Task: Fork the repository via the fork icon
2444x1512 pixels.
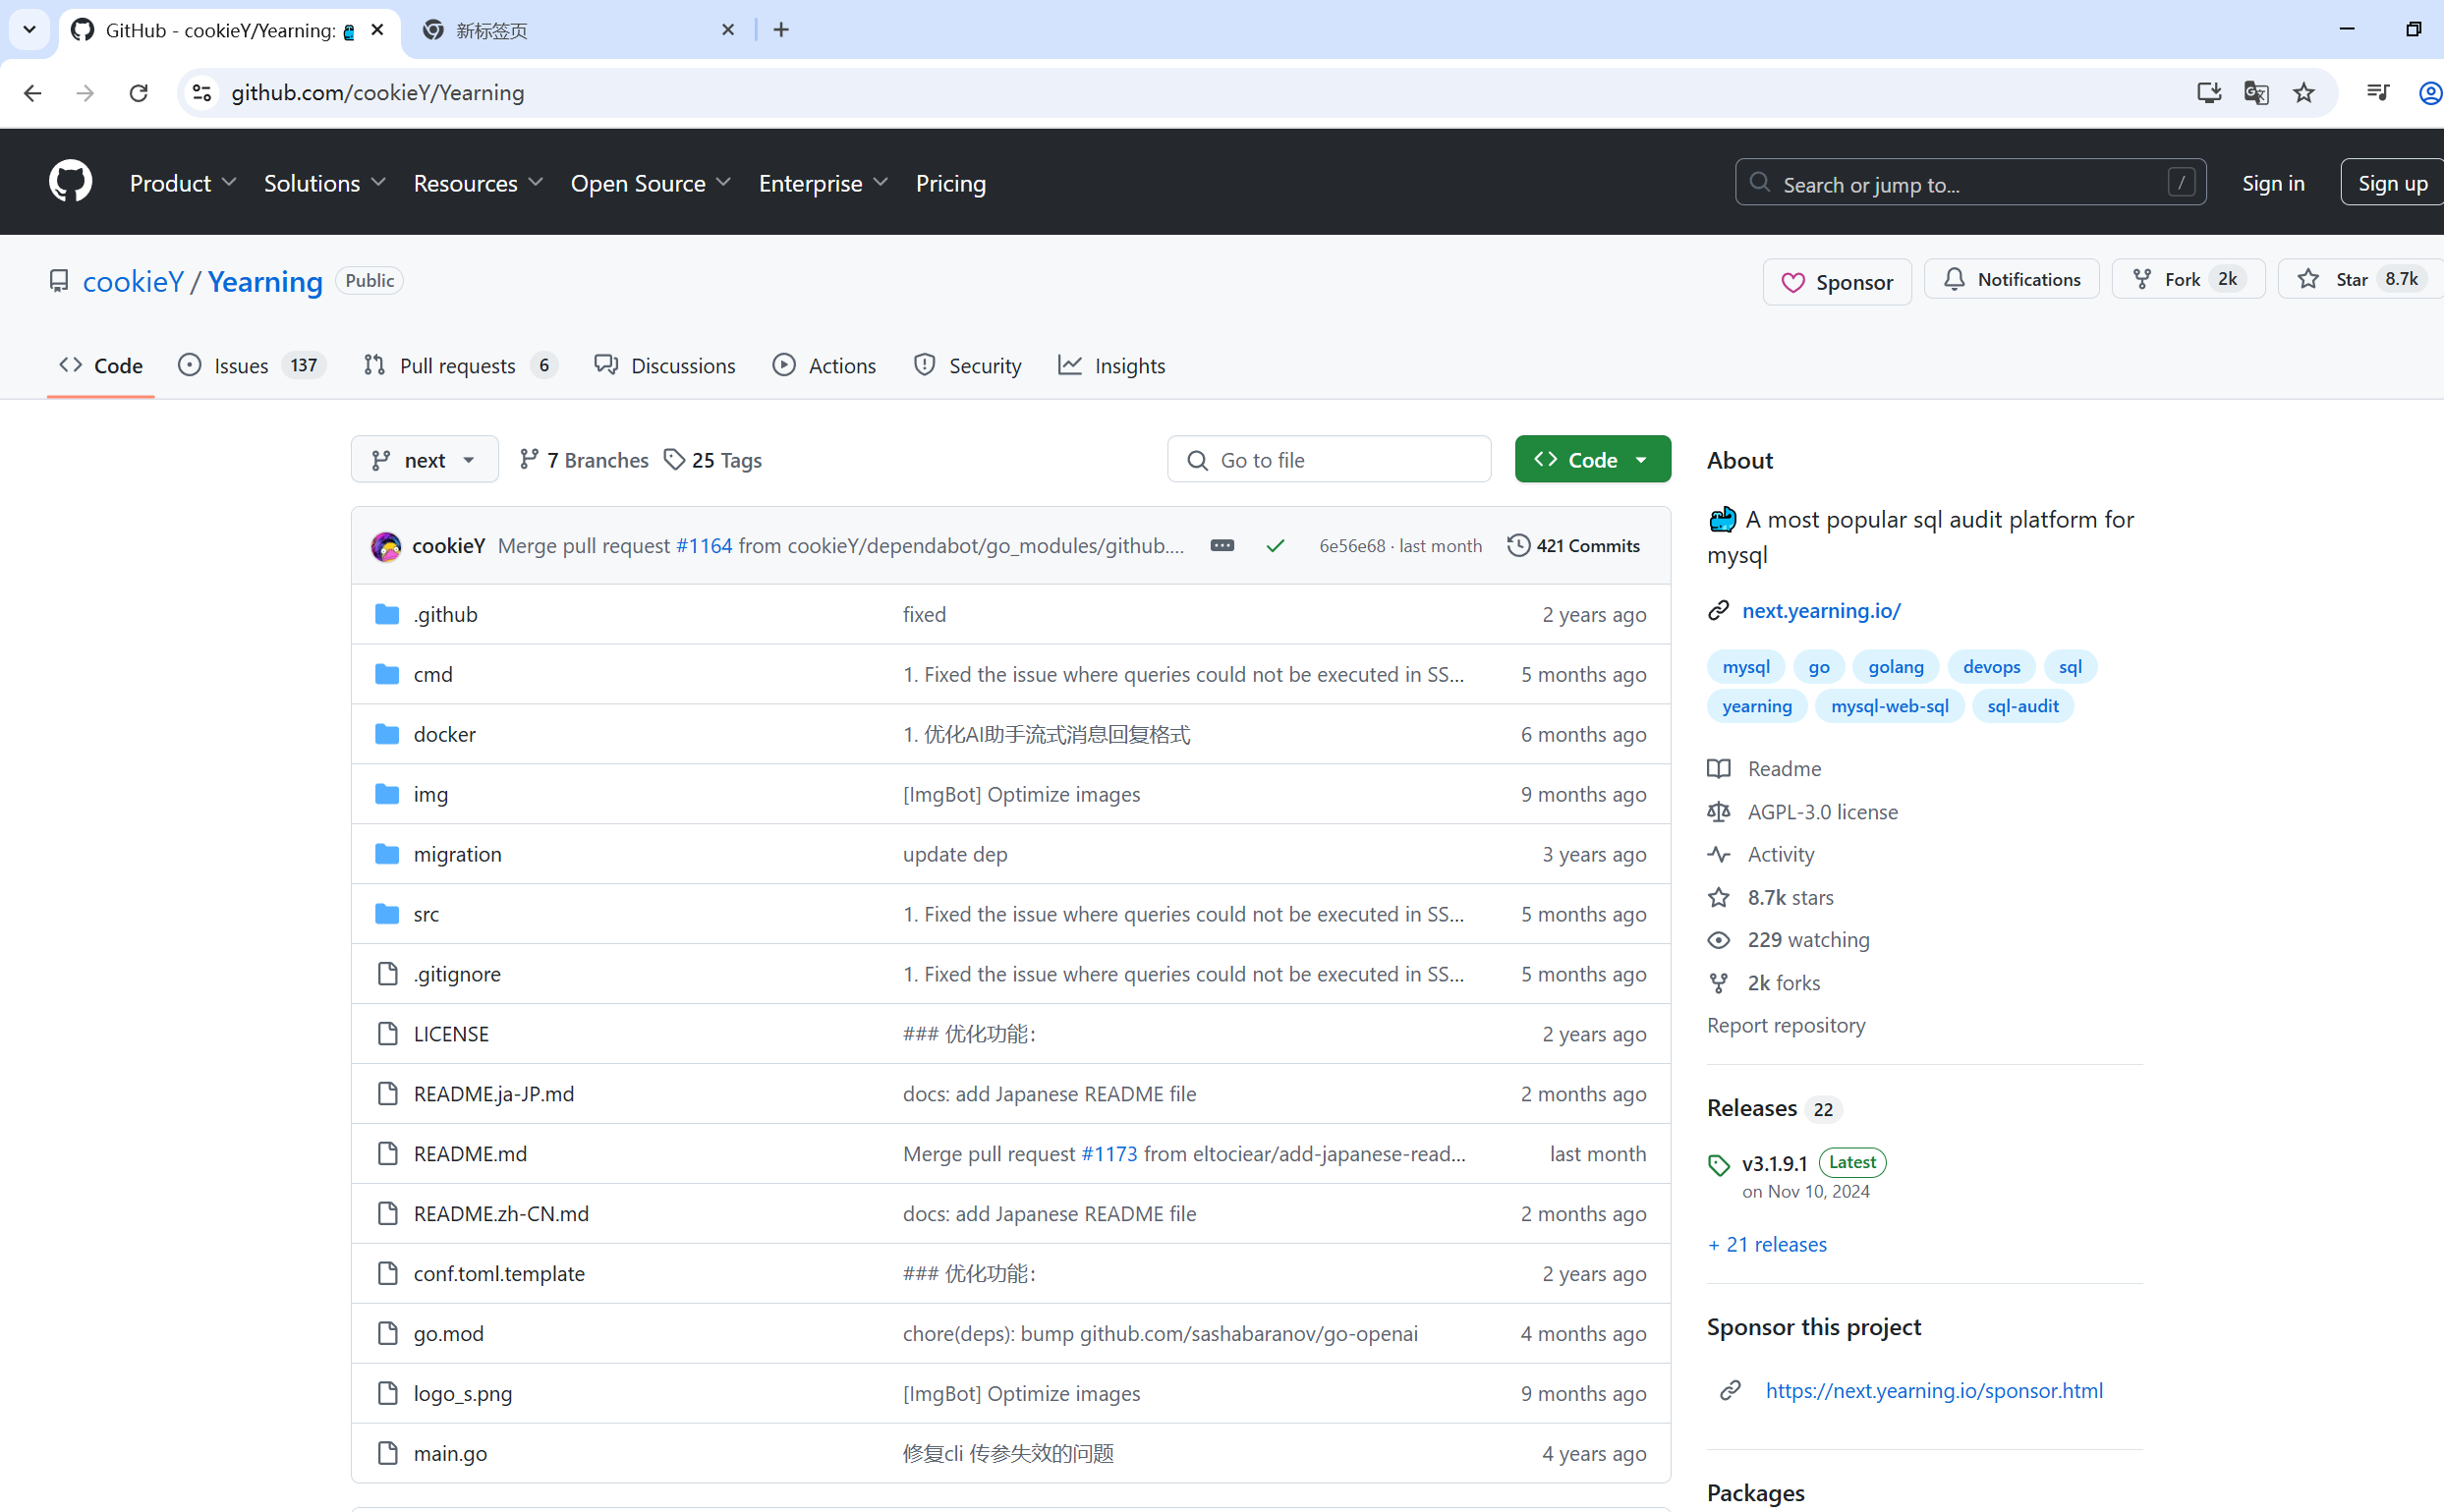Action: 2143,279
